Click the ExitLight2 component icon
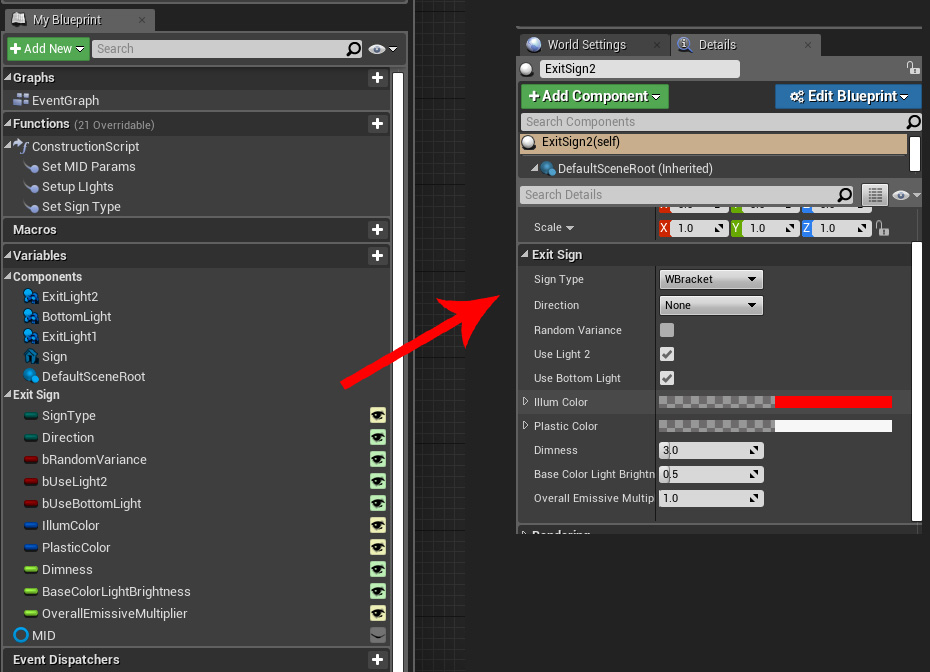Image resolution: width=930 pixels, height=672 pixels. pos(31,296)
